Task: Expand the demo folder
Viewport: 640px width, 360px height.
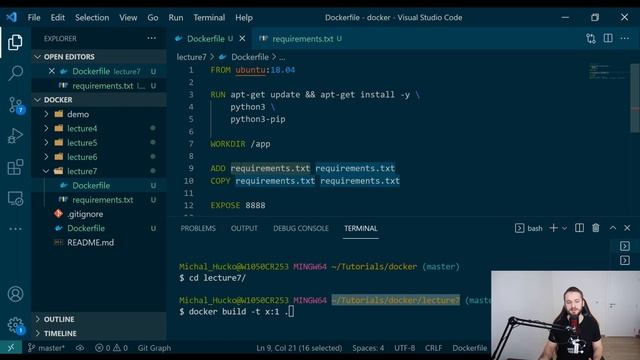Action: click(46, 114)
